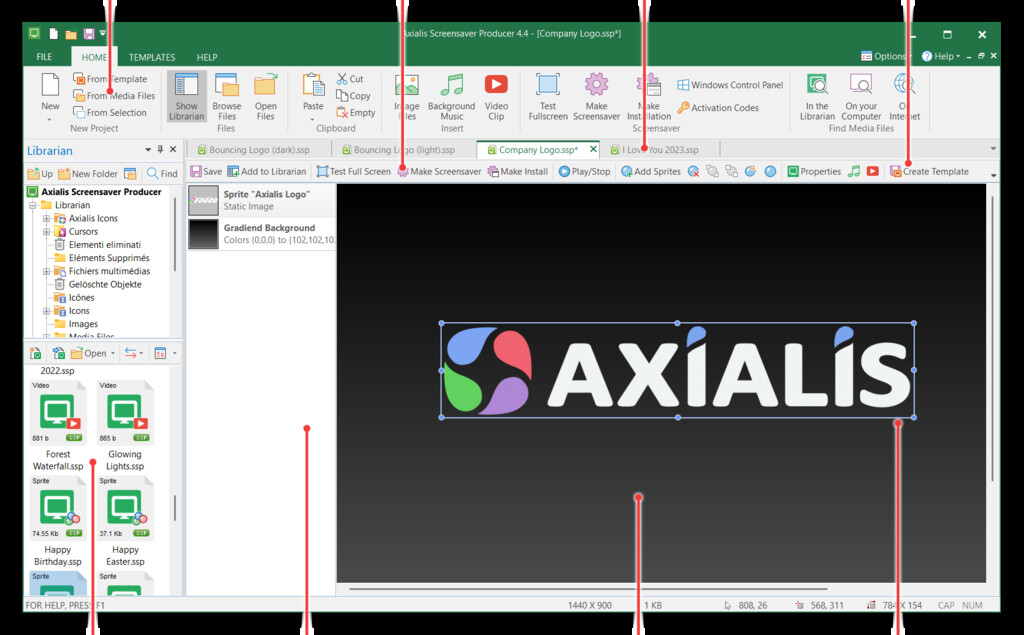Image resolution: width=1024 pixels, height=635 pixels.
Task: Click Add Sprites in document toolbar
Action: (x=650, y=172)
